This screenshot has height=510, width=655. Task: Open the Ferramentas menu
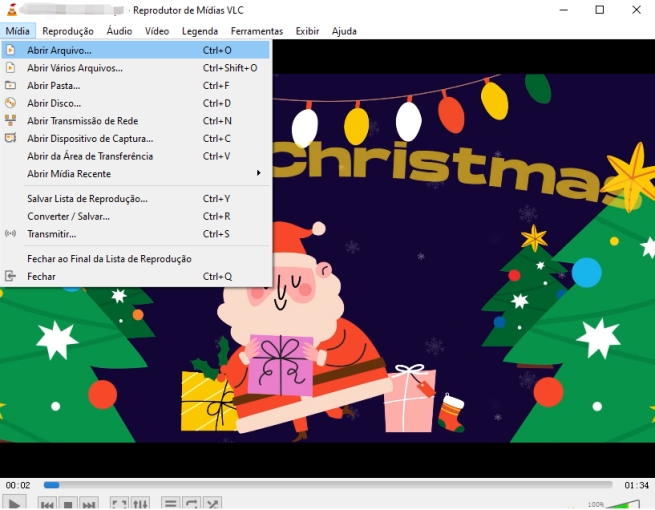[x=257, y=31]
